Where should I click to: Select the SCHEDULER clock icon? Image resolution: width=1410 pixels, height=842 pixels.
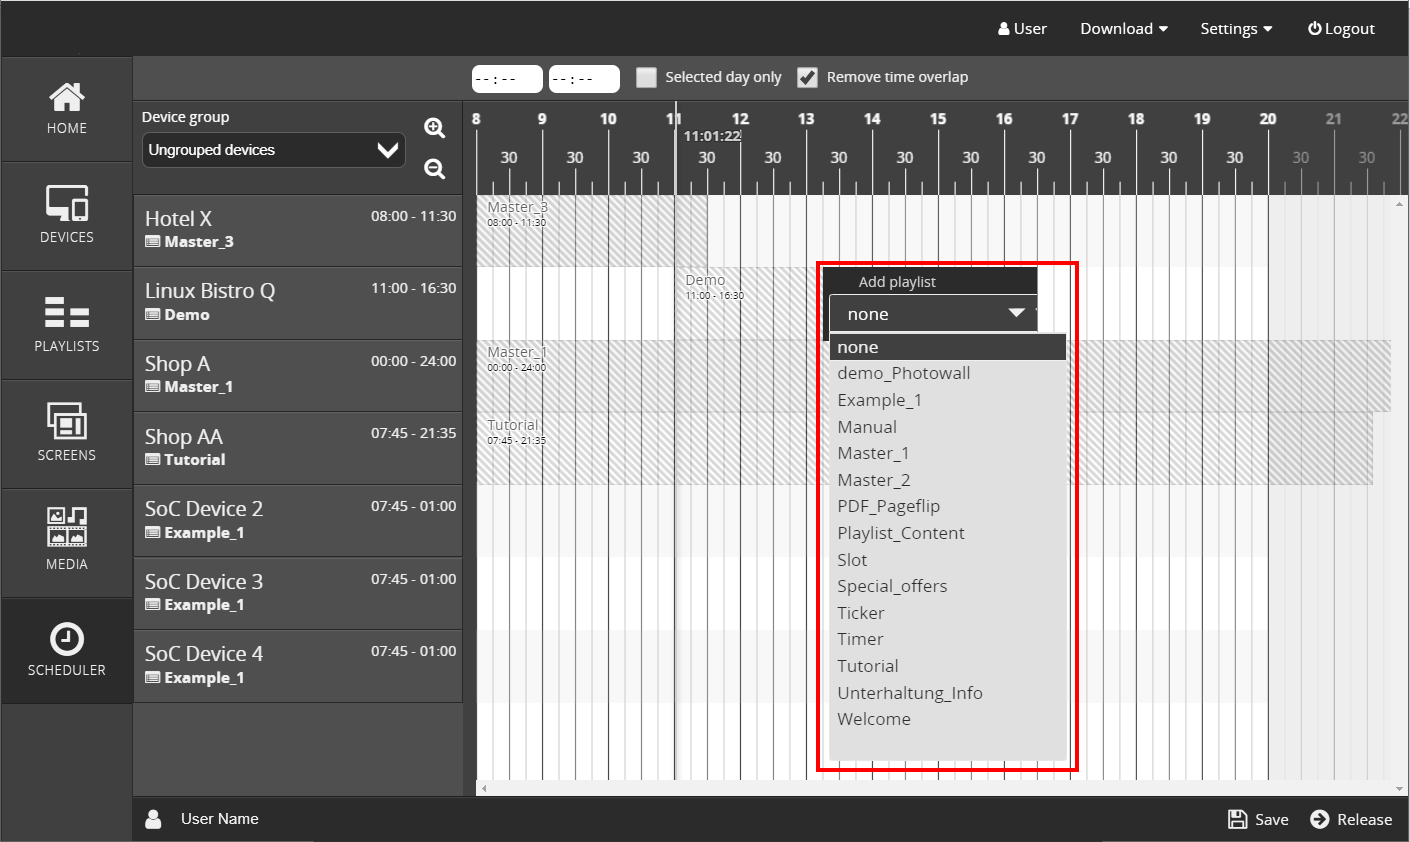tap(67, 639)
